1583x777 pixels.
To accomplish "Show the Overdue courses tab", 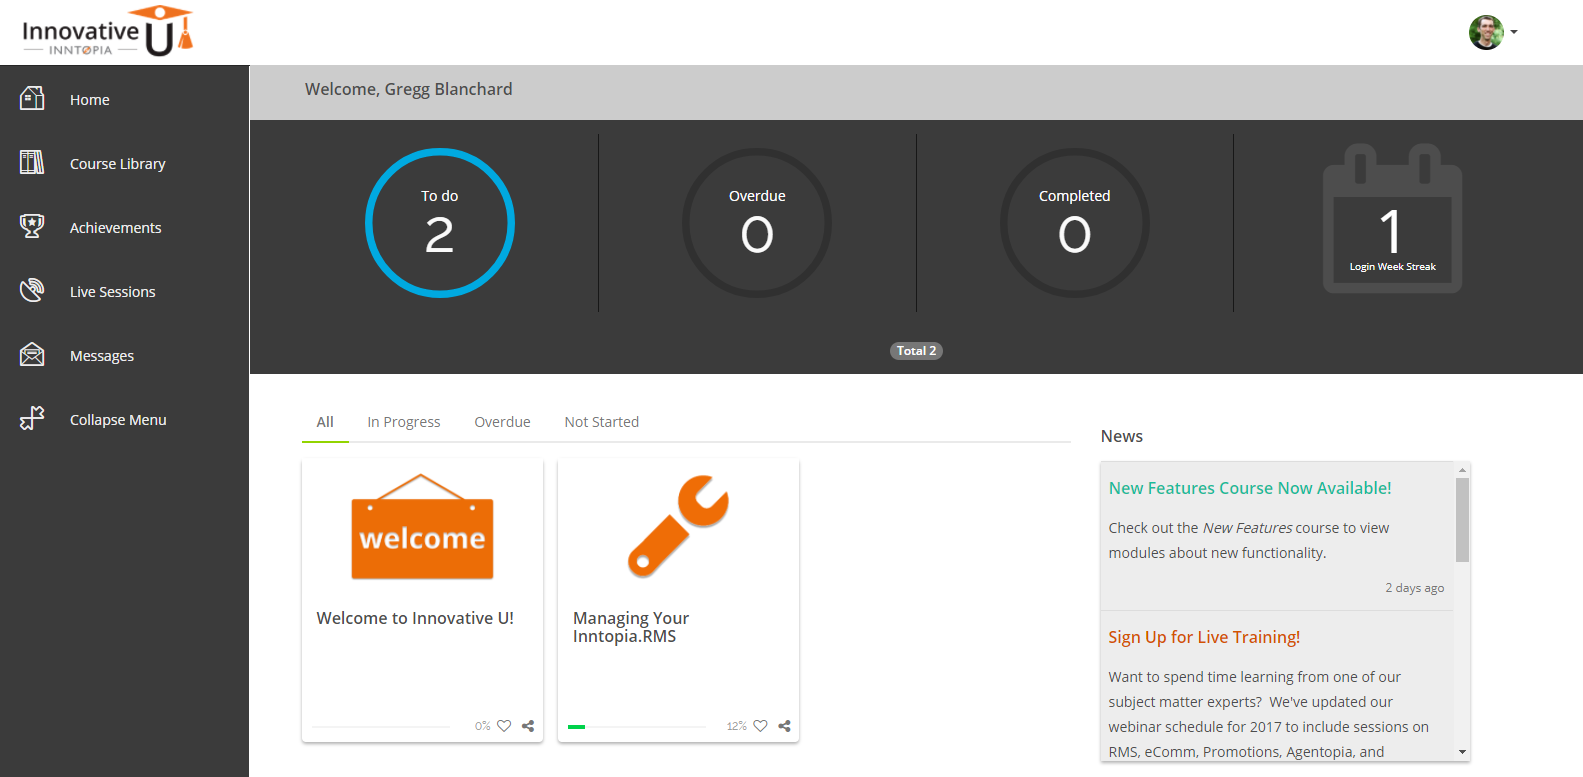I will pyautogui.click(x=502, y=422).
